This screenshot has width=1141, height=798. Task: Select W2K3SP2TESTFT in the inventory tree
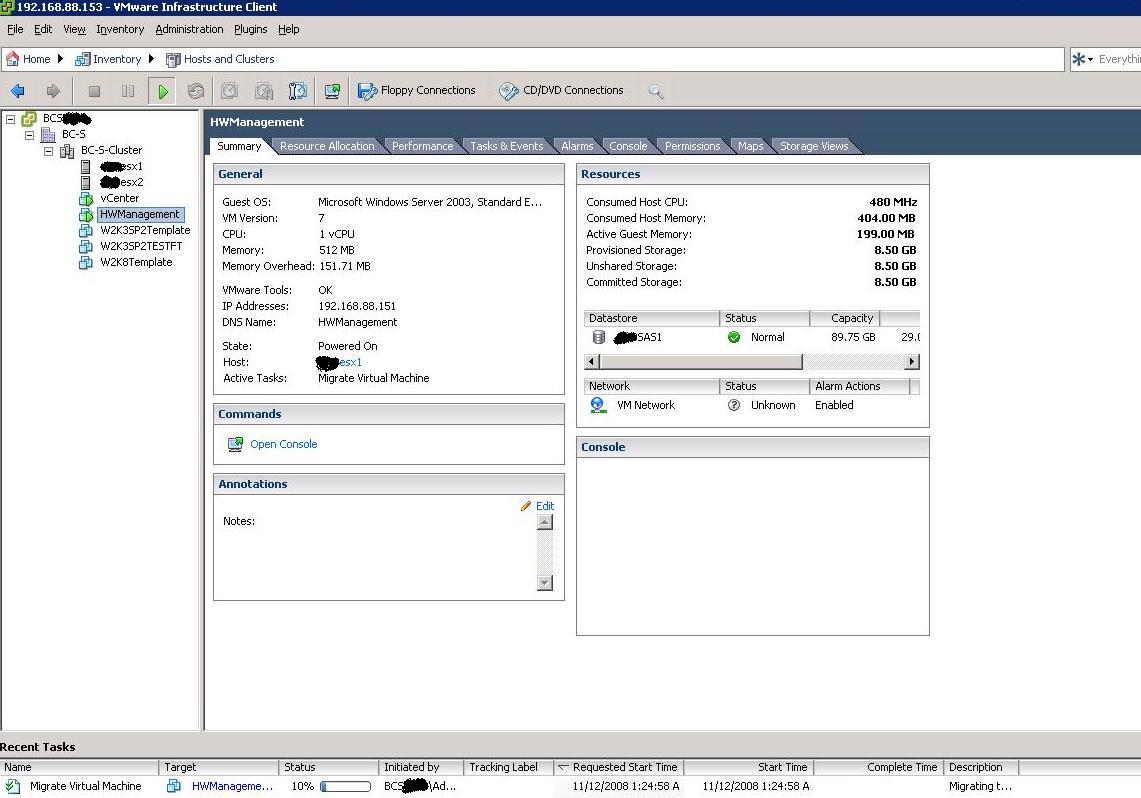(141, 247)
